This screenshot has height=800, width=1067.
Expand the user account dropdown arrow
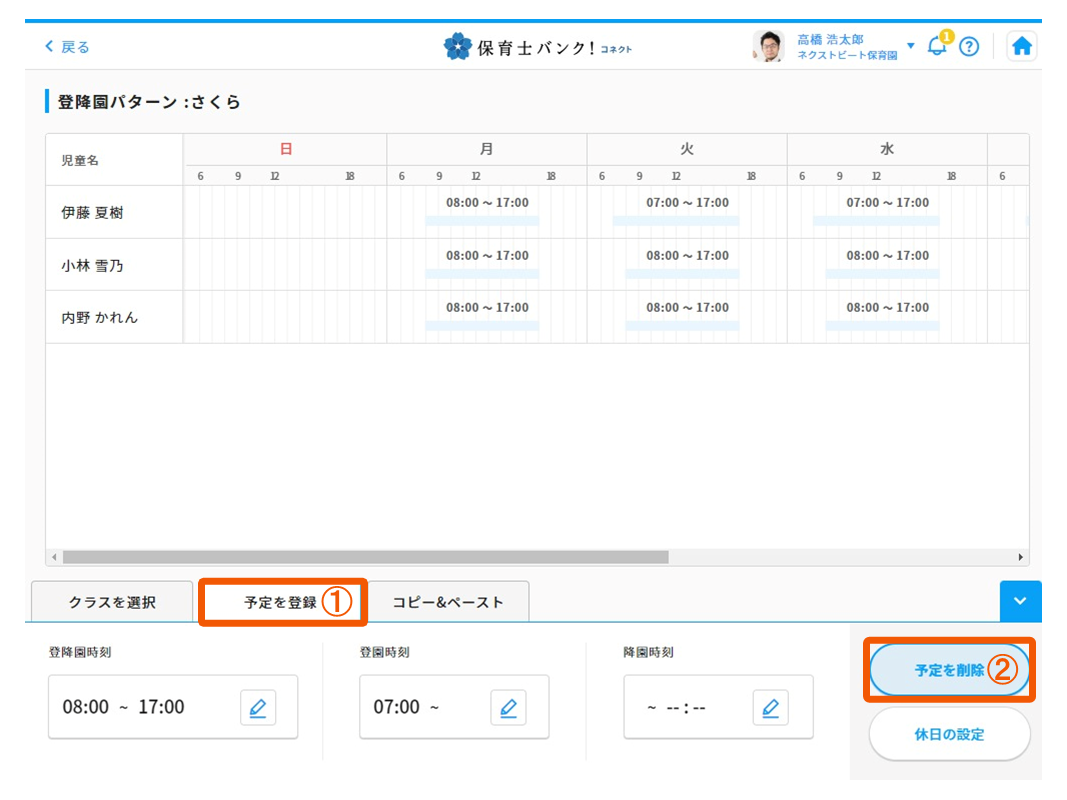tap(910, 45)
